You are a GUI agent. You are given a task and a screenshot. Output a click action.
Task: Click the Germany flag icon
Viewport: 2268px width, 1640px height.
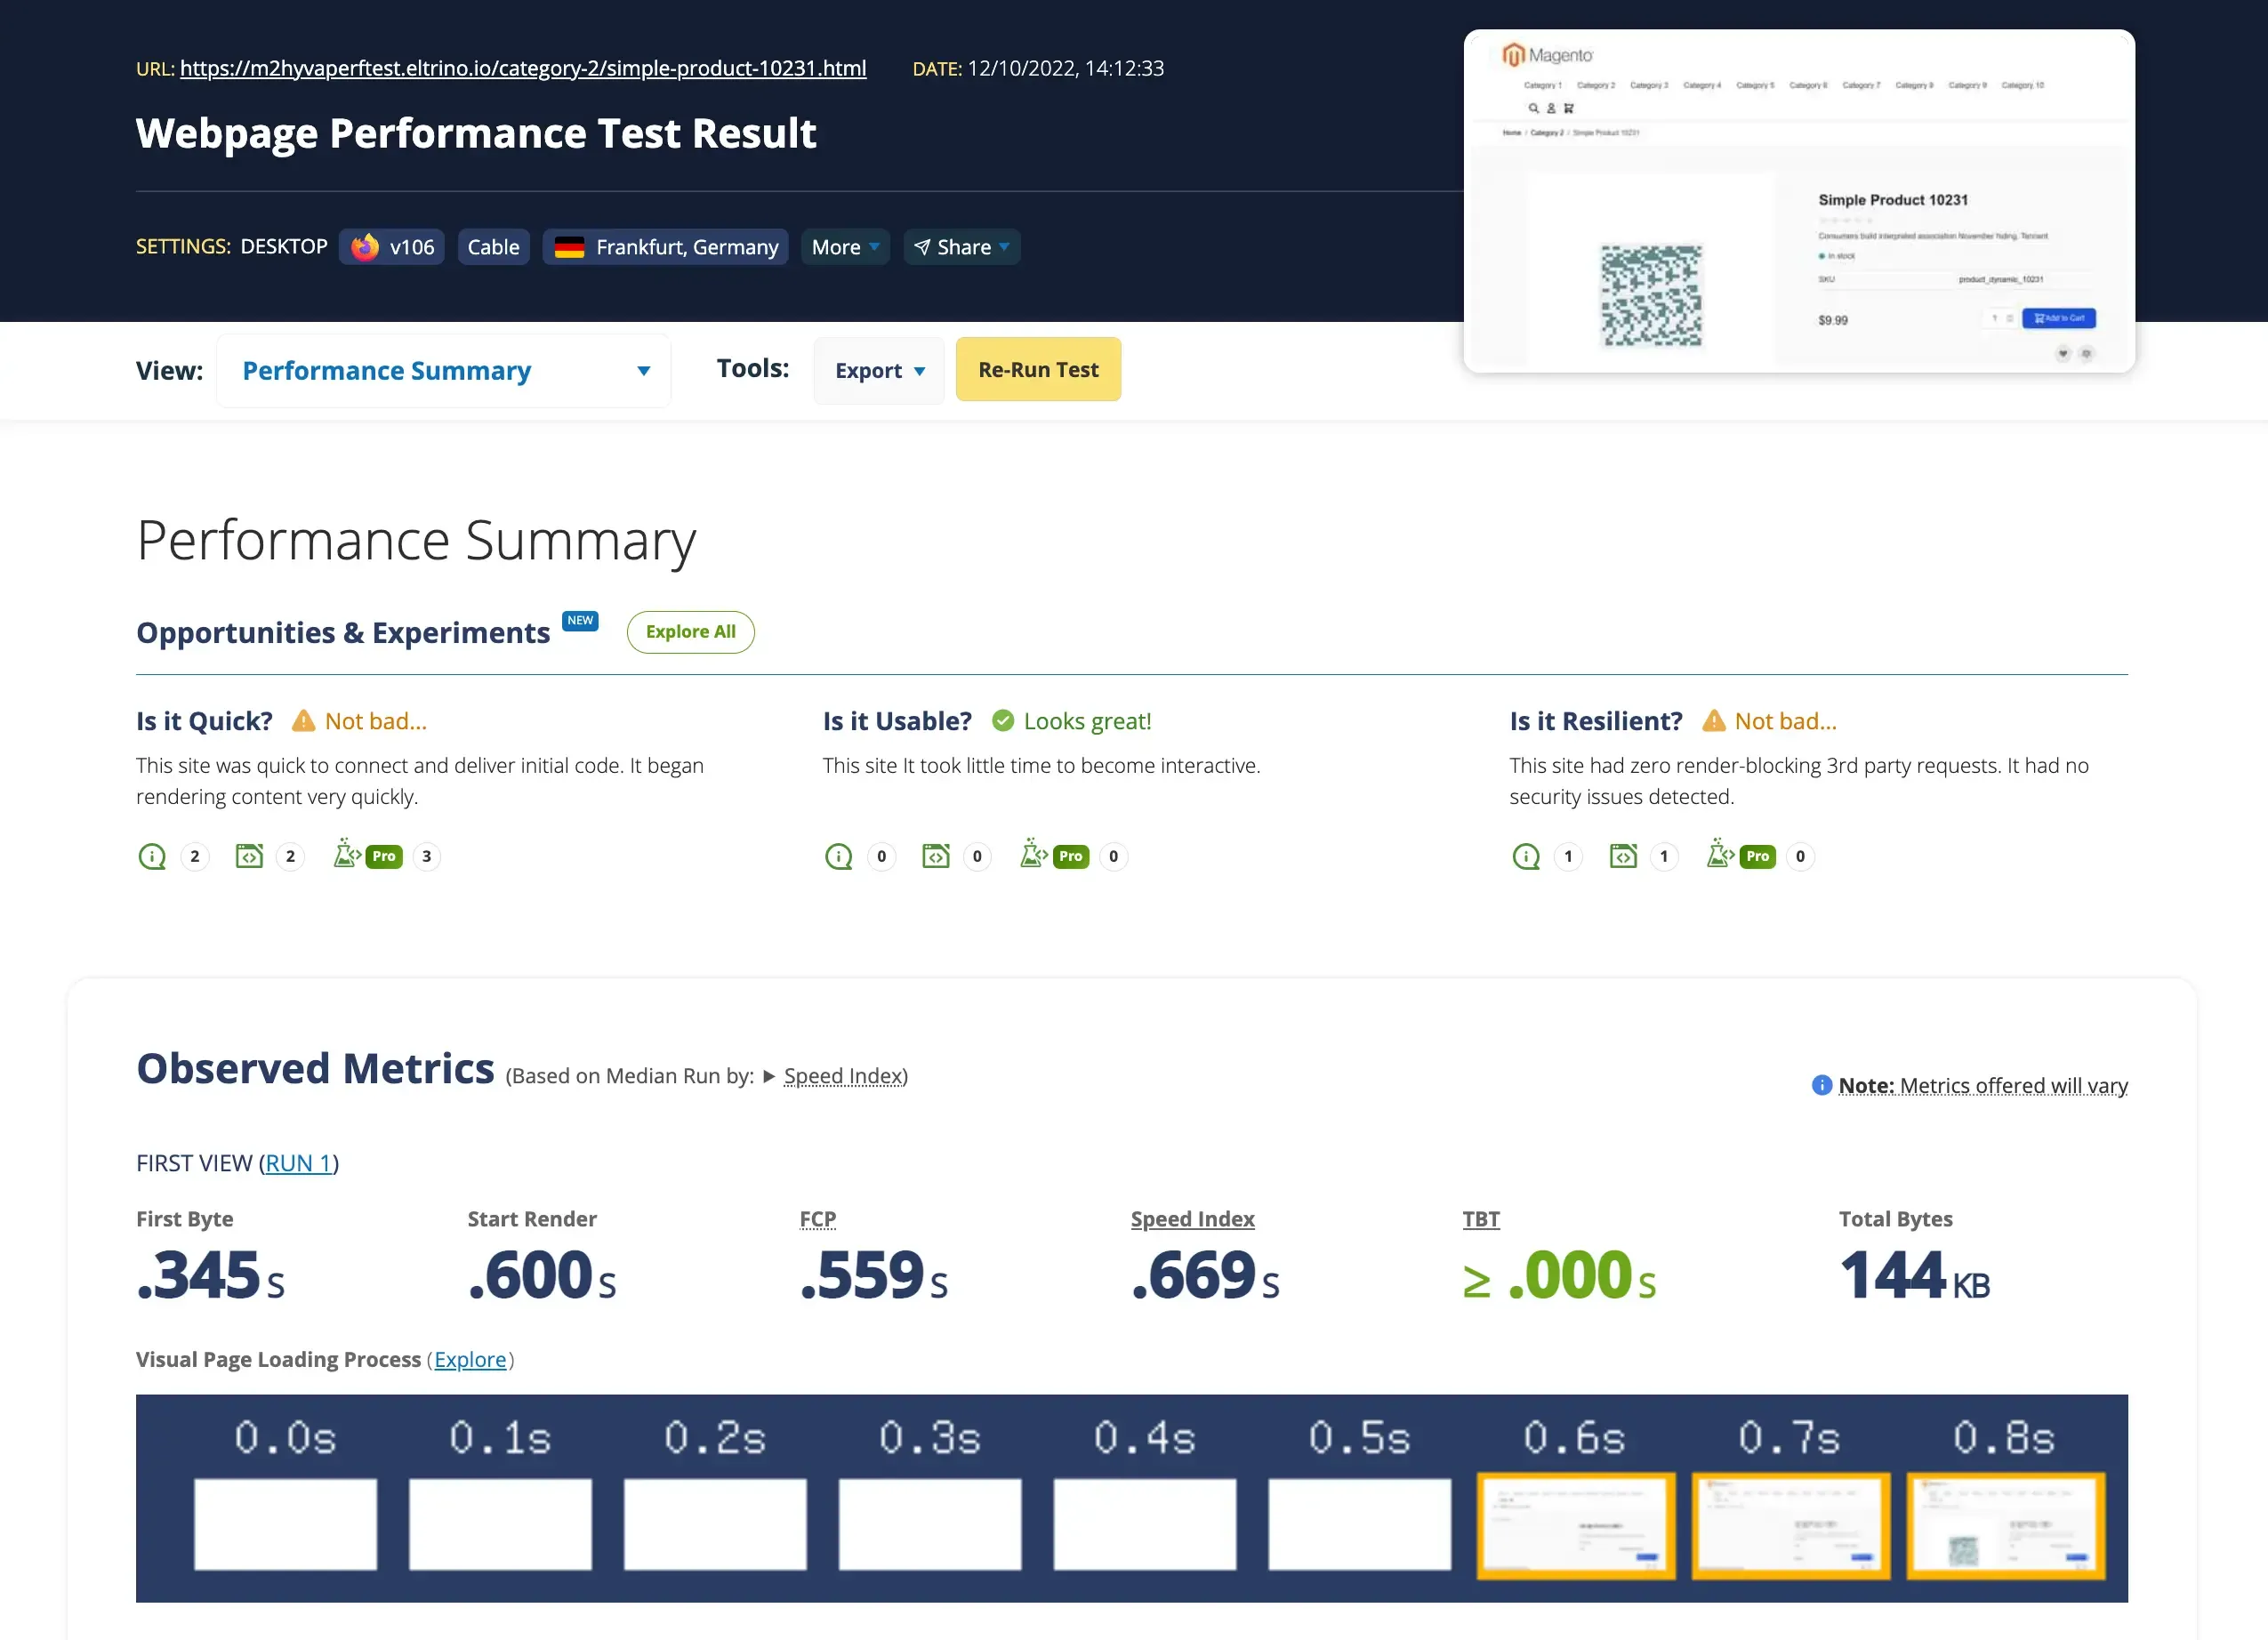(x=569, y=247)
